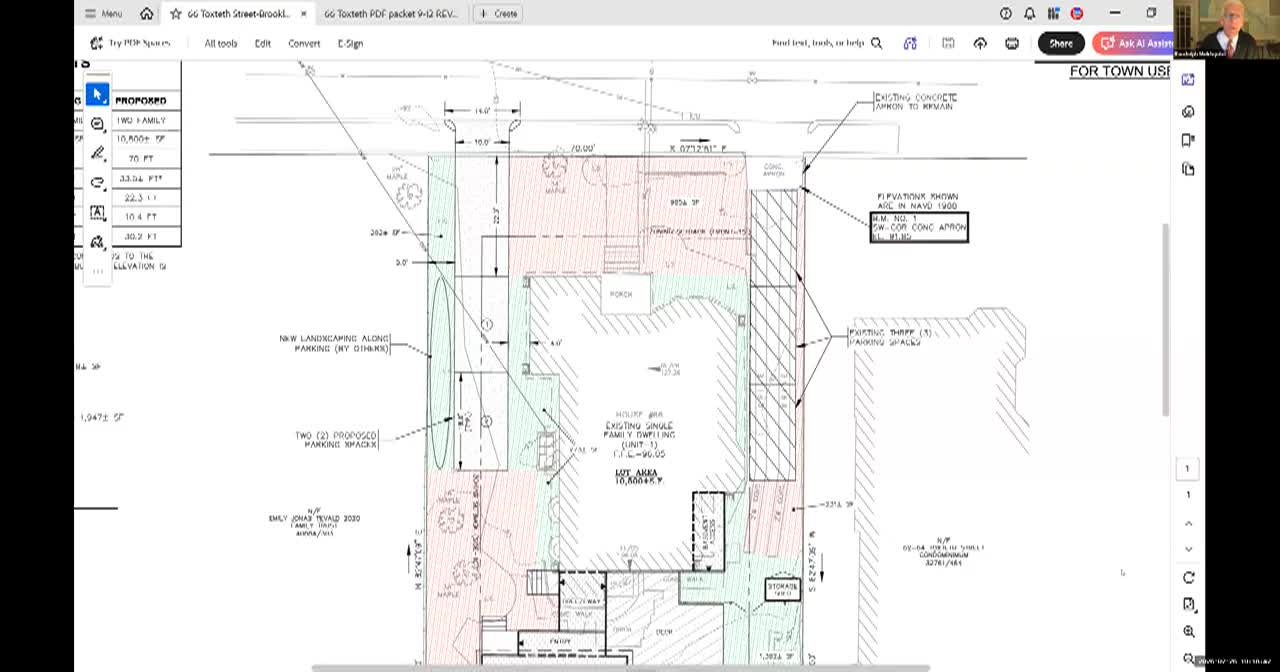Click the Find text magnifier icon
This screenshot has height=672, width=1280.
[x=876, y=43]
